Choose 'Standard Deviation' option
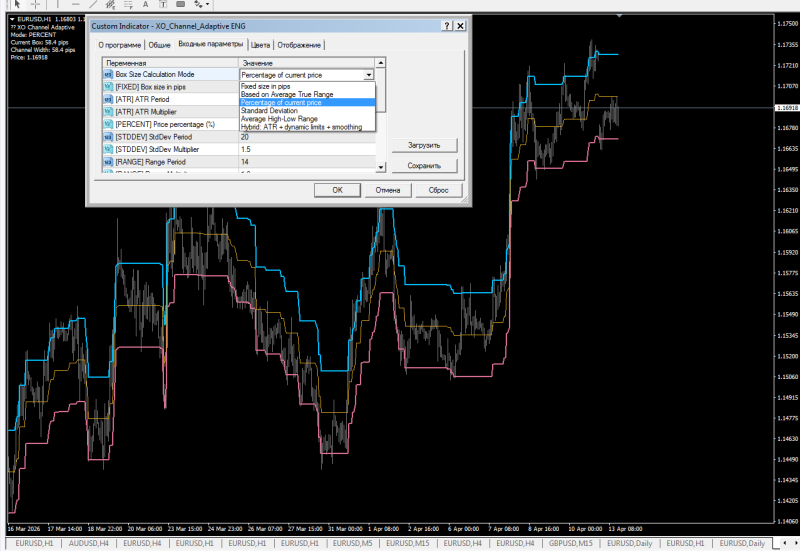This screenshot has height=551, width=800. click(308, 111)
